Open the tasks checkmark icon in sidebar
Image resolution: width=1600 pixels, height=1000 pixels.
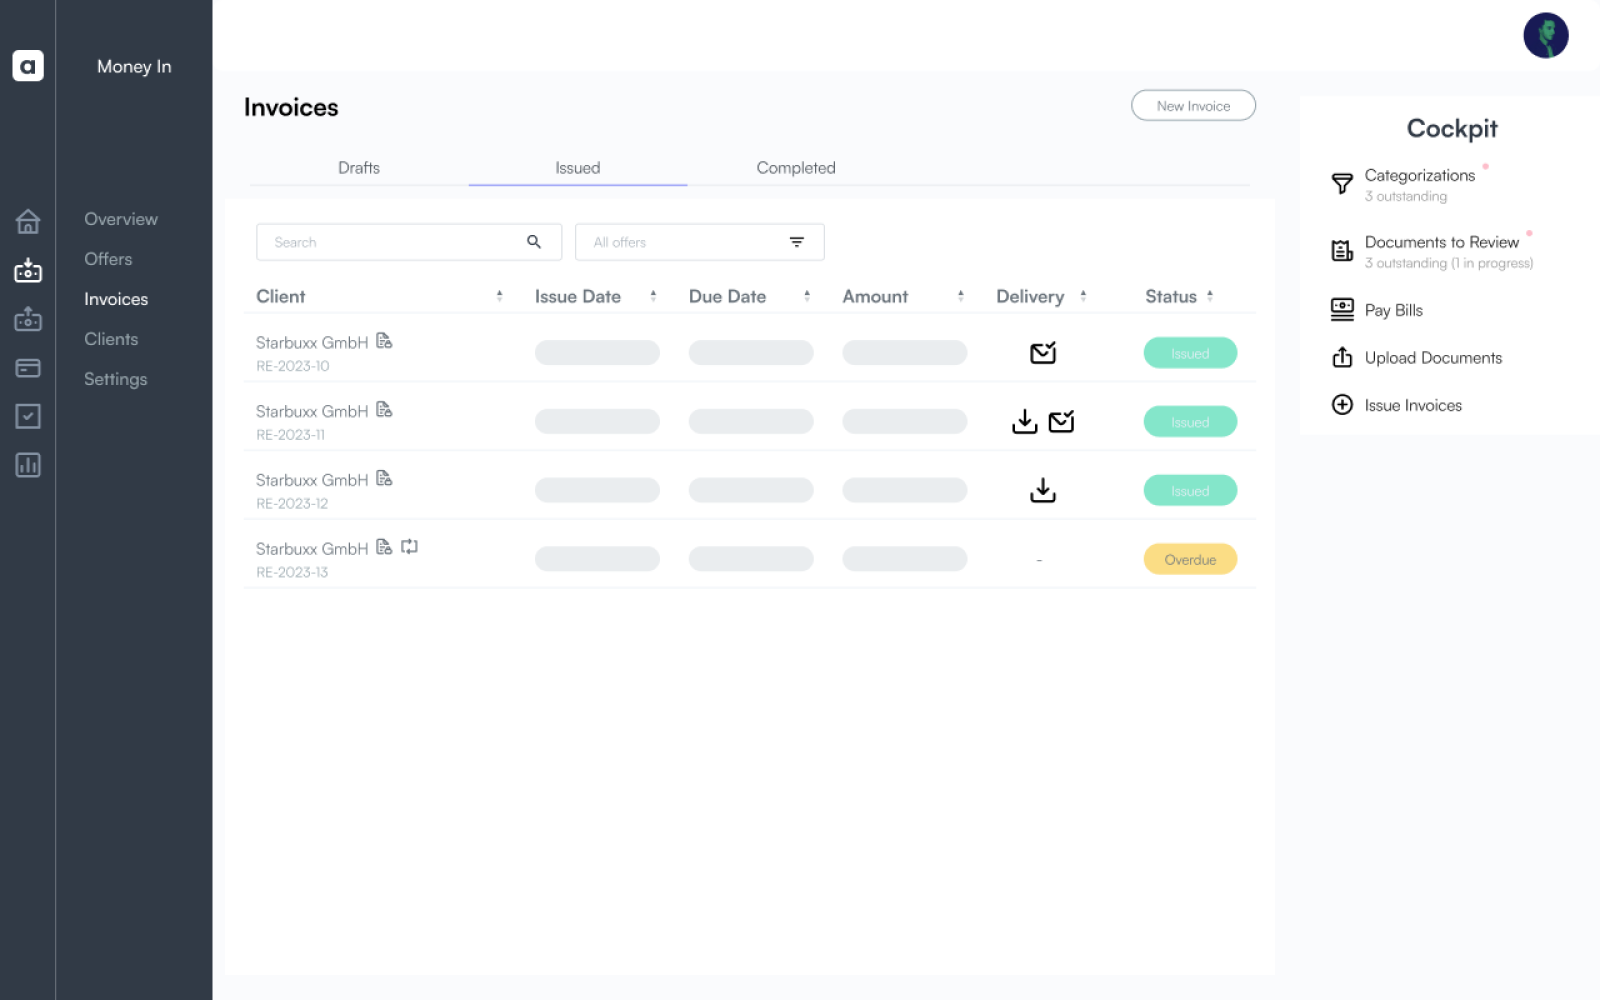[x=28, y=417]
